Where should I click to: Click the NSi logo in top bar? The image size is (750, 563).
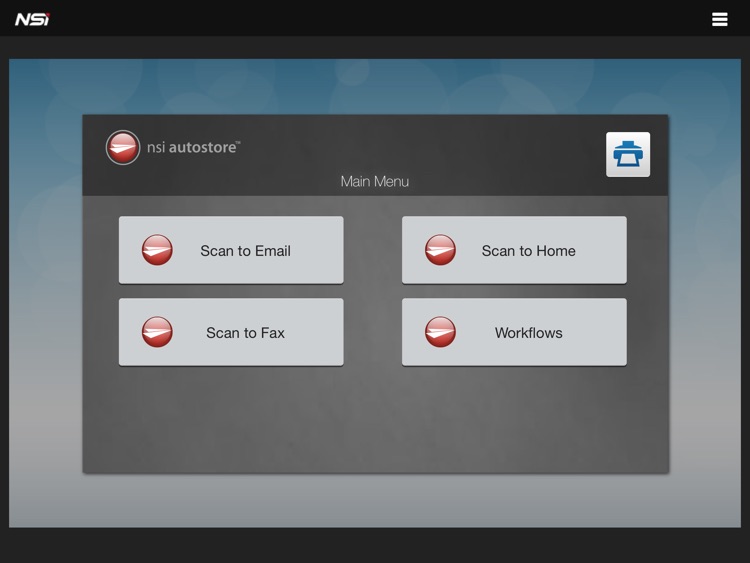tap(32, 19)
